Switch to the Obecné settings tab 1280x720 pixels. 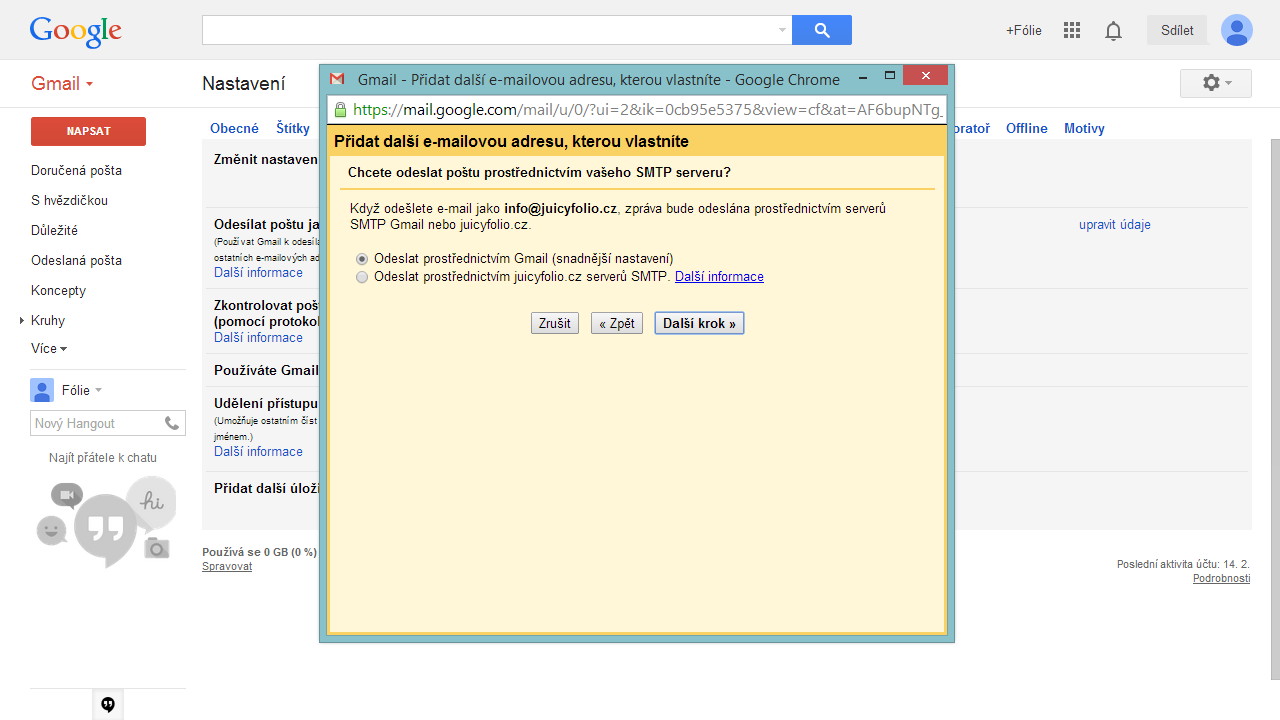click(234, 128)
